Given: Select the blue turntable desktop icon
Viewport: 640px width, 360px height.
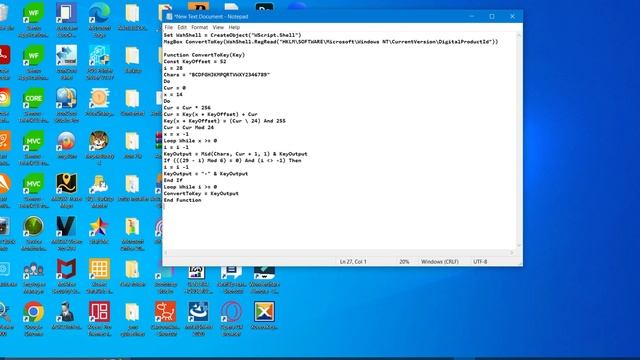Looking at the screenshot, I should click(198, 312).
